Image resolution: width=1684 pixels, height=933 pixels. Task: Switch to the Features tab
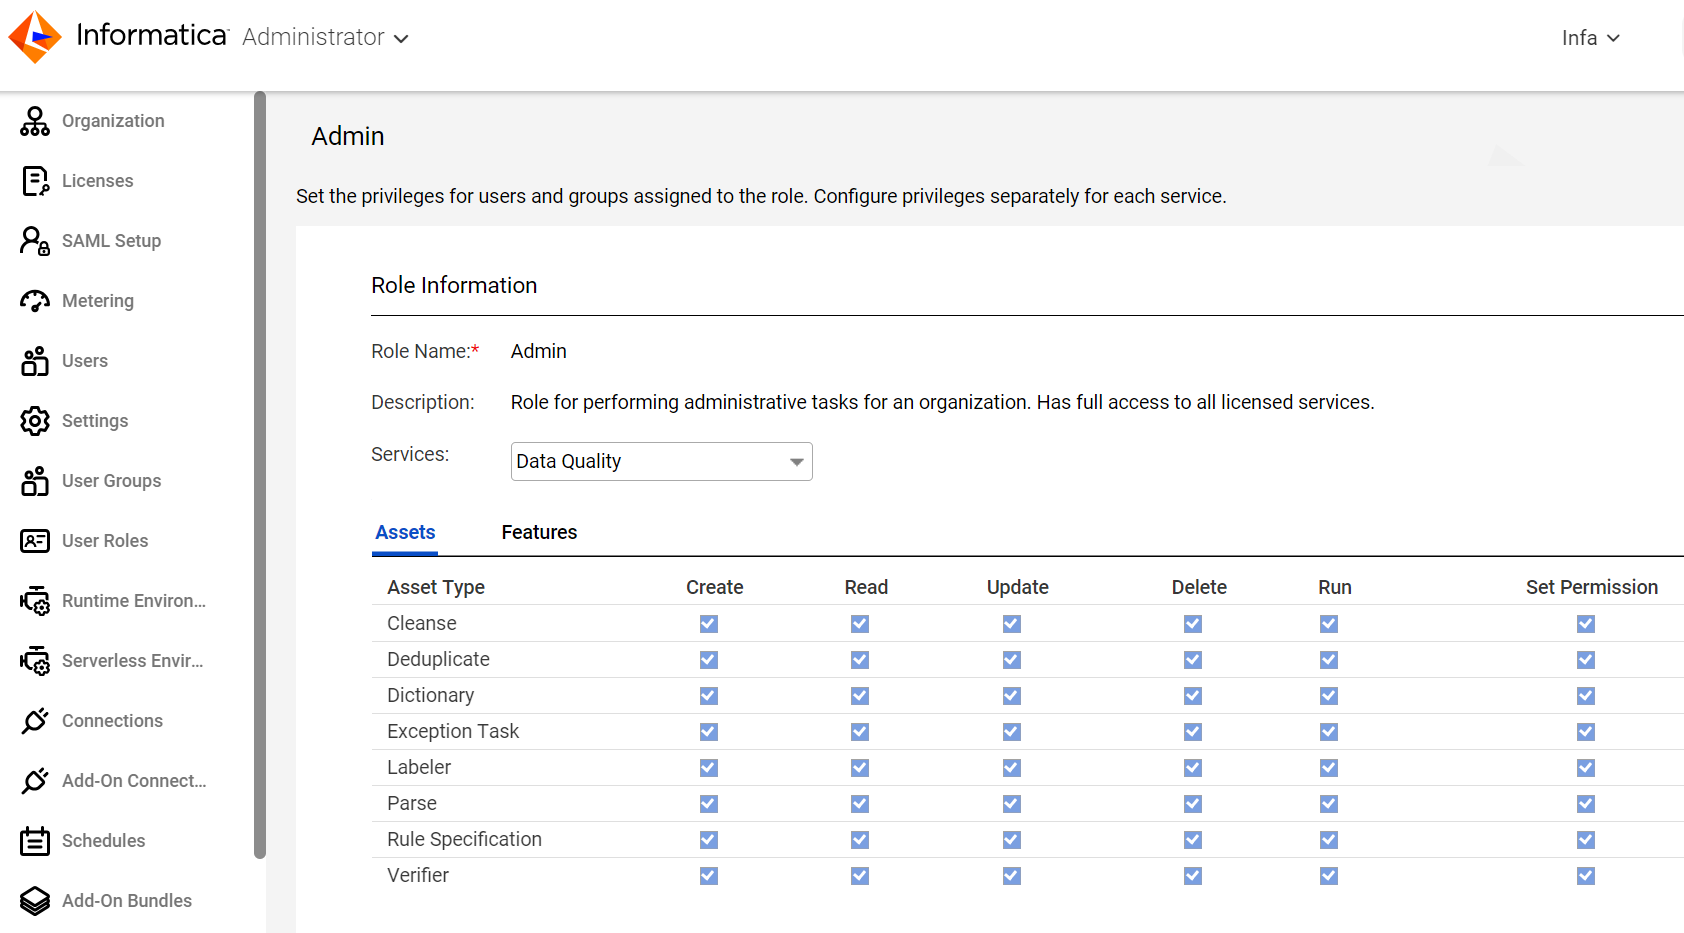(x=539, y=533)
